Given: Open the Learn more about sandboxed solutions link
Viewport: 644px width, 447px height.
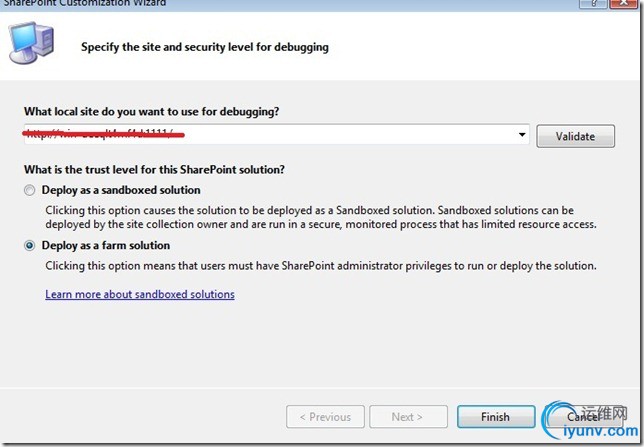Looking at the screenshot, I should 140,294.
